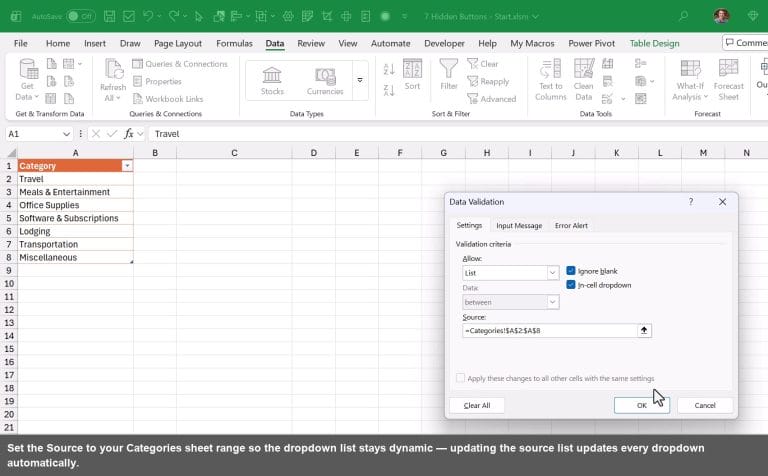Toggle Ignore blank checkbox
The height and width of the screenshot is (476, 768).
(x=571, y=270)
